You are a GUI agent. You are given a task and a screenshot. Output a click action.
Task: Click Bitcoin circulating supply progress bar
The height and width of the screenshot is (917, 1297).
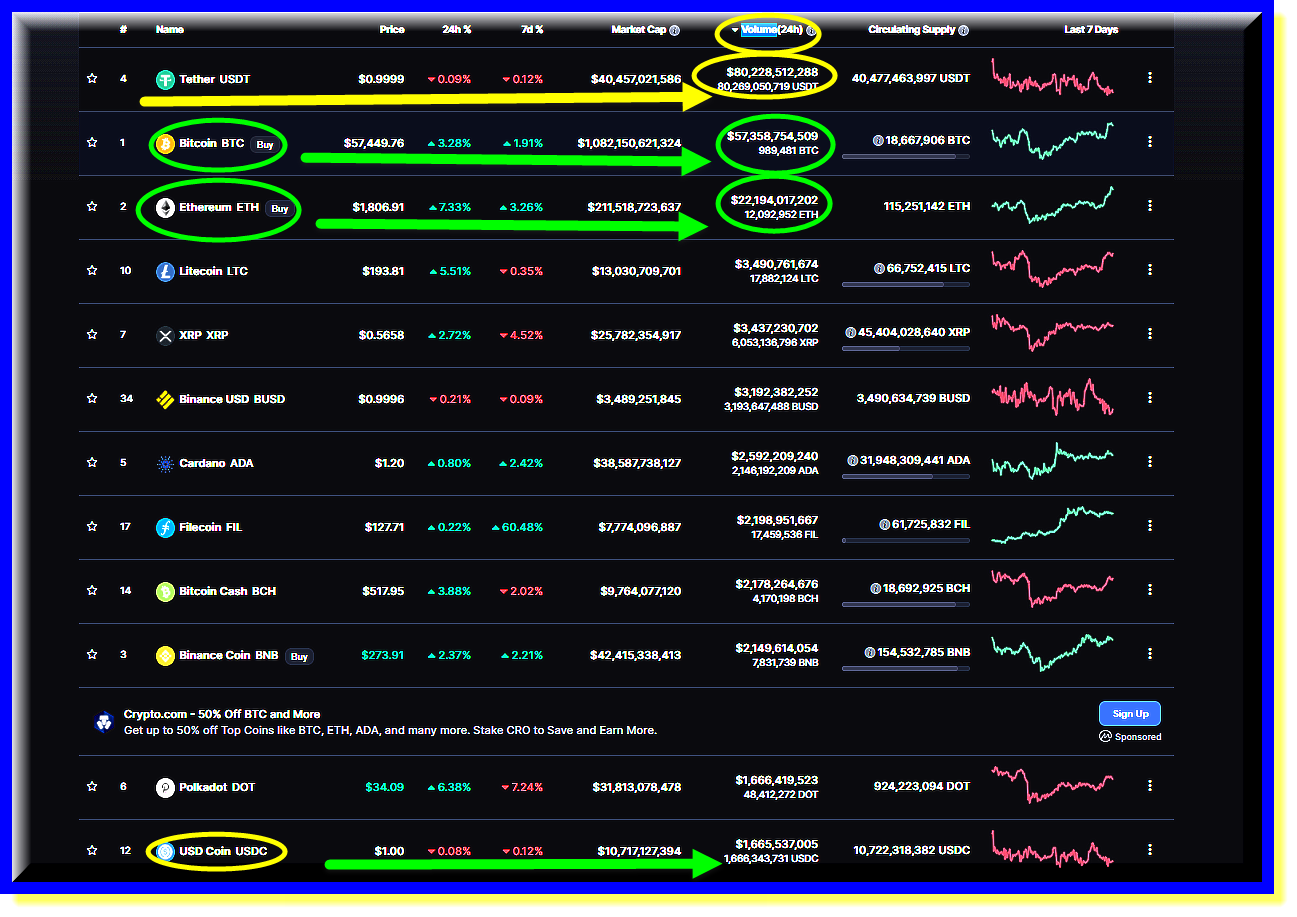tap(906, 157)
